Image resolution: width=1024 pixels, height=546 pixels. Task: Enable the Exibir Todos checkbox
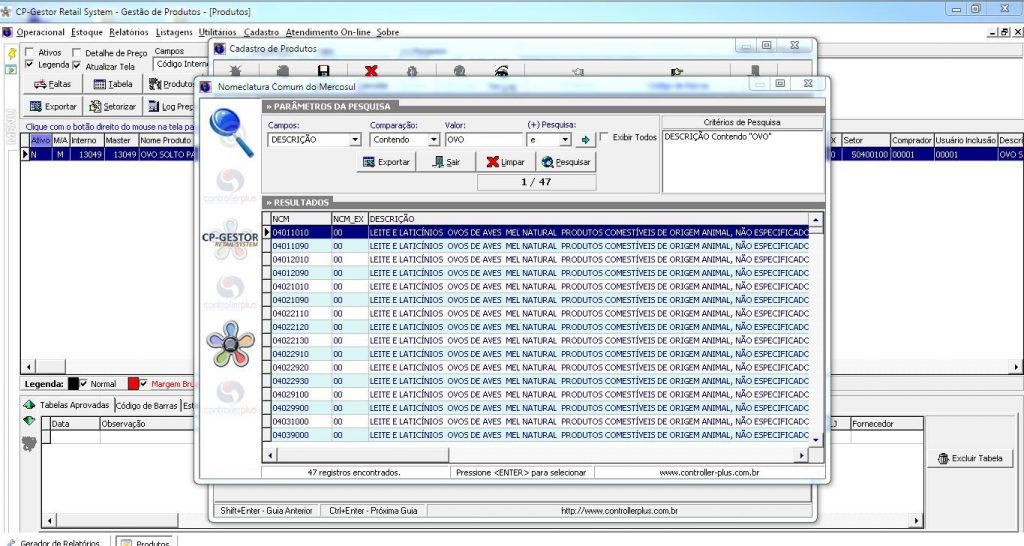pyautogui.click(x=604, y=137)
